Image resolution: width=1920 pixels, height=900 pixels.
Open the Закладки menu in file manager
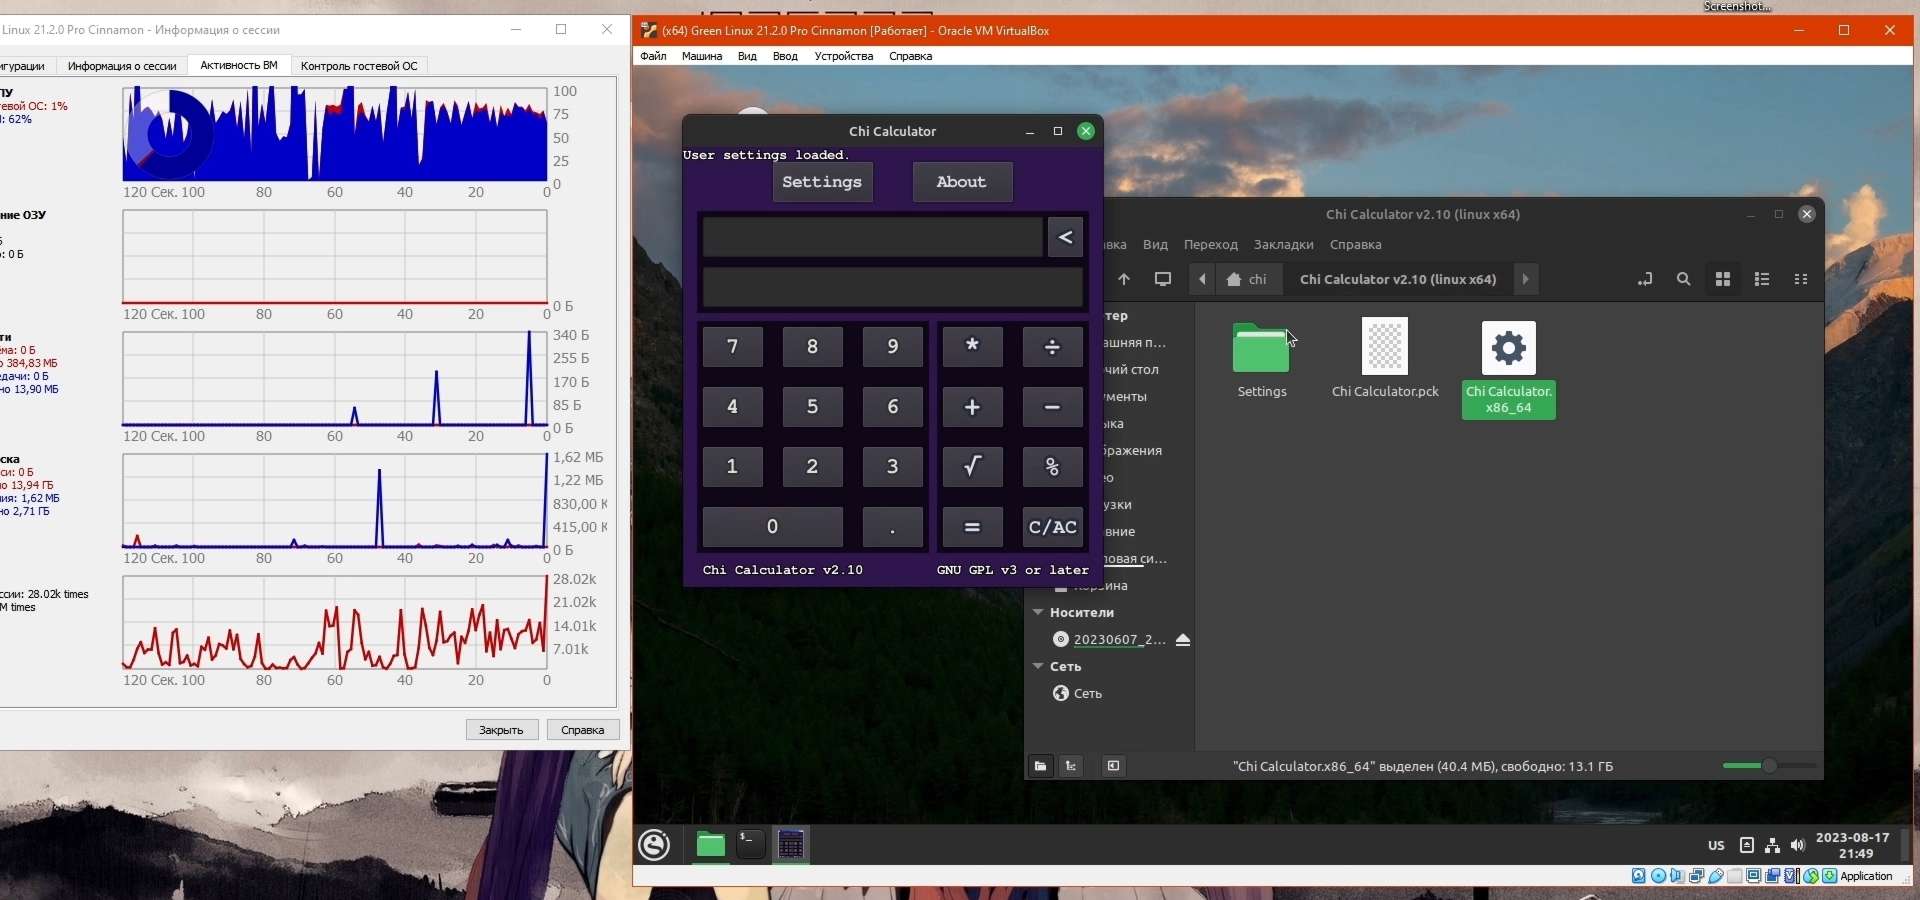pos(1284,245)
